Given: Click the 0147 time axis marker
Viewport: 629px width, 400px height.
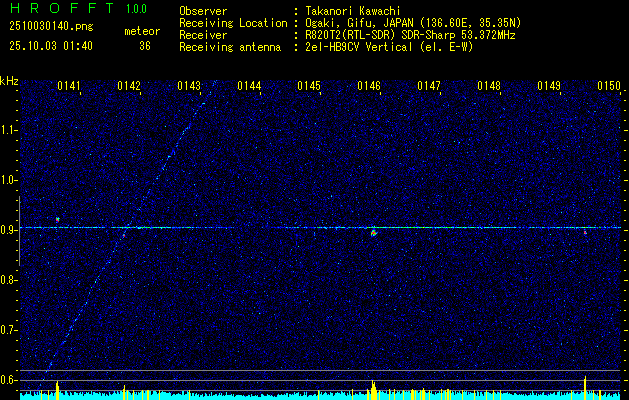Looking at the screenshot, I should (x=429, y=86).
